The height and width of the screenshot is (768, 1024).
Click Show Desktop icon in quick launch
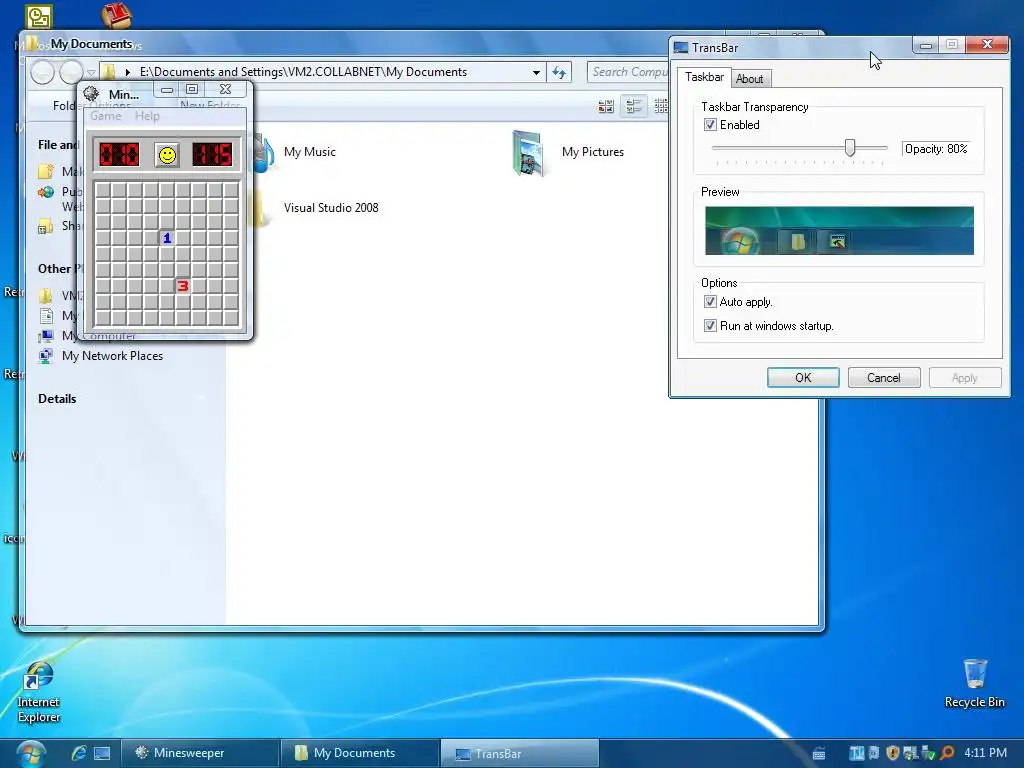coord(103,753)
